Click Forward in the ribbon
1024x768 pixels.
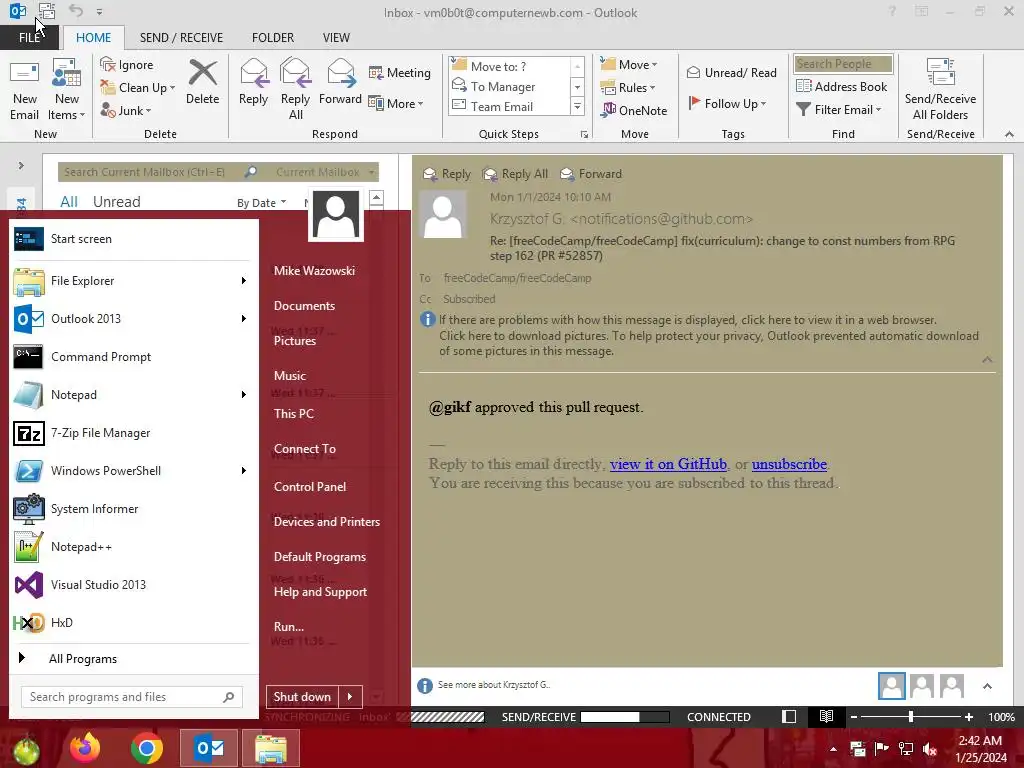(x=340, y=82)
